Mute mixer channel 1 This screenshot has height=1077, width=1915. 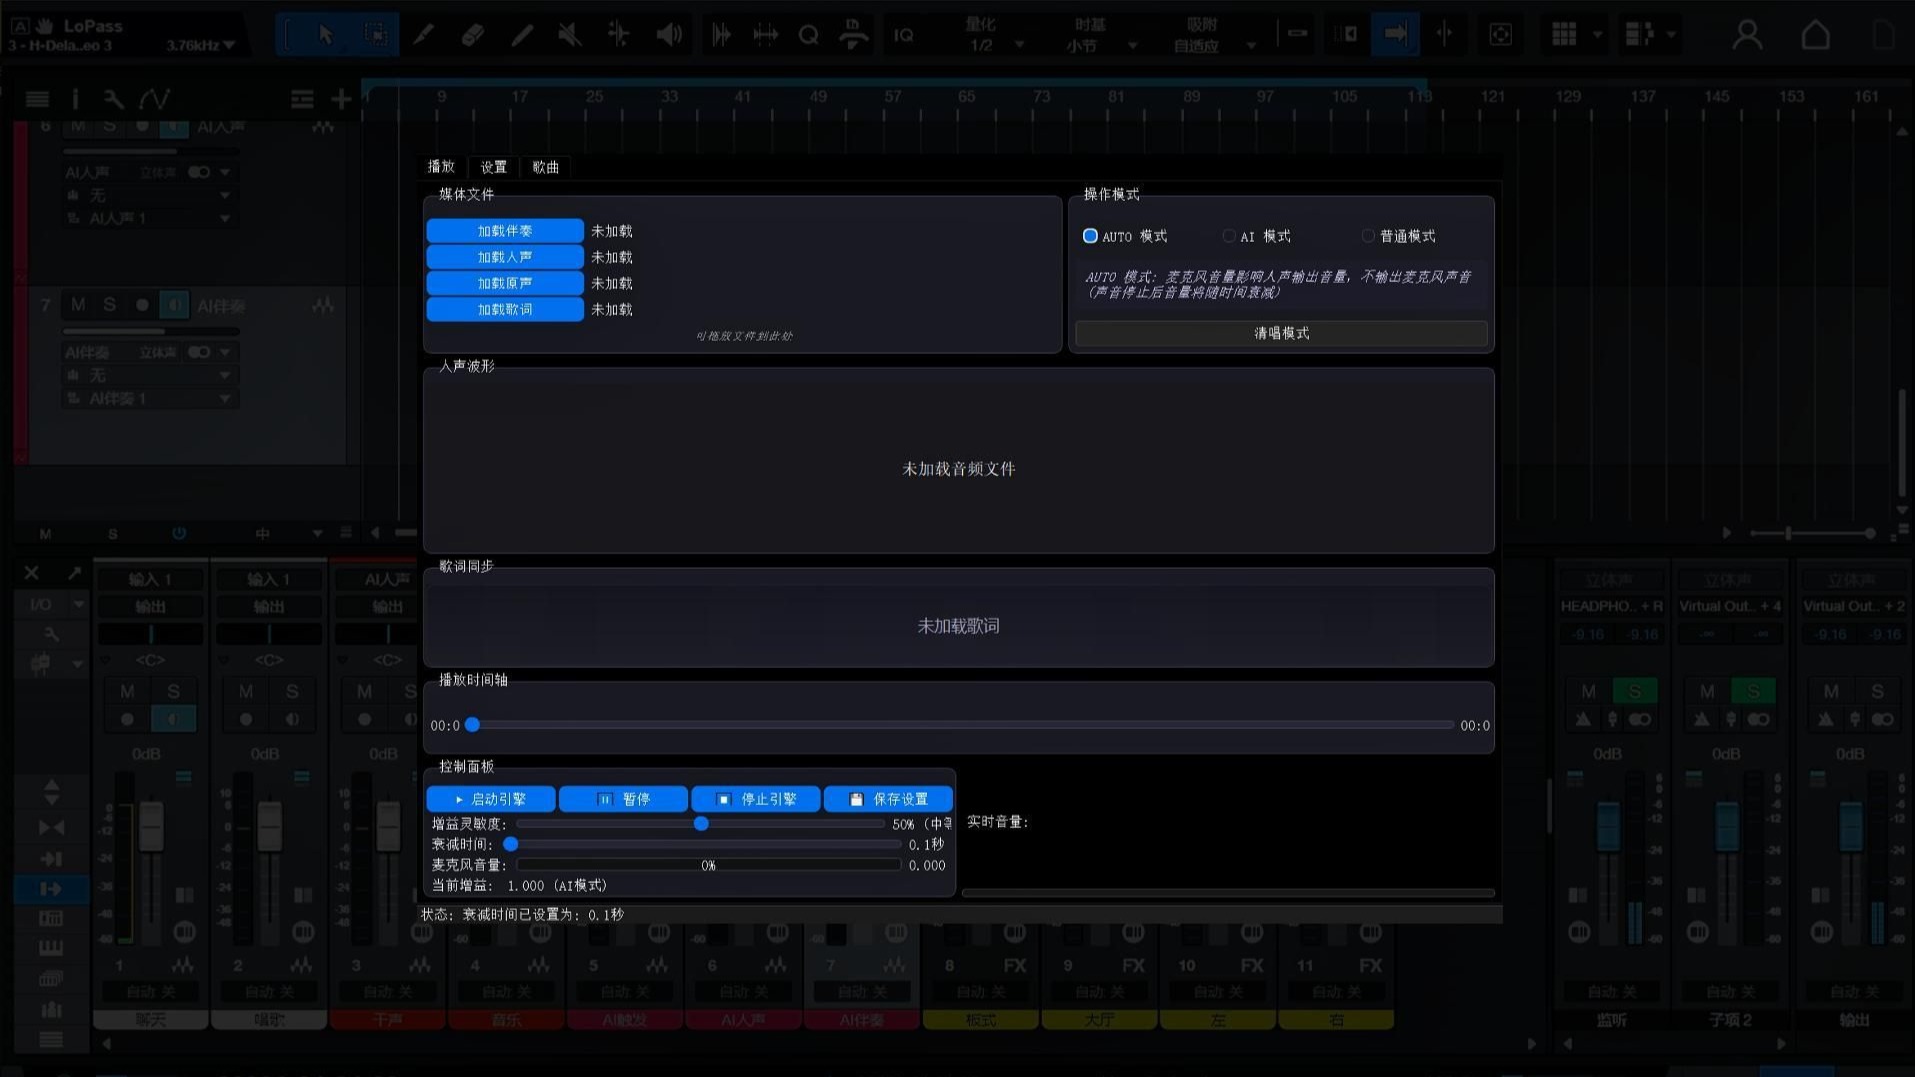coord(127,691)
